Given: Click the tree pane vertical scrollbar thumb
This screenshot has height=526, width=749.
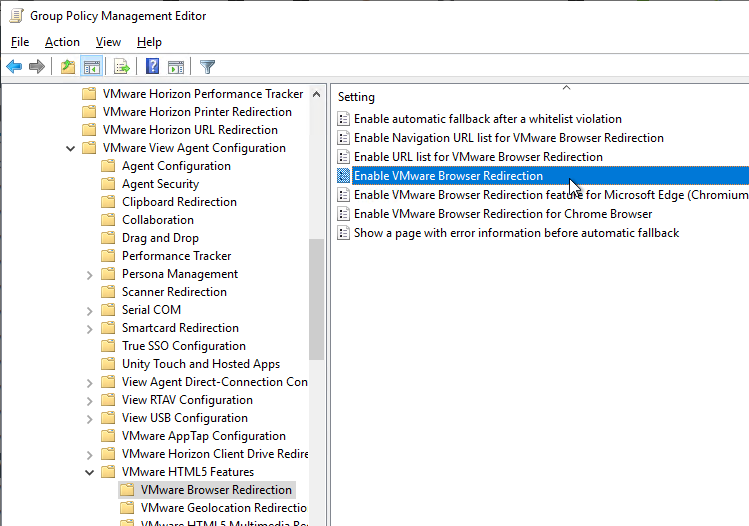Looking at the screenshot, I should pyautogui.click(x=316, y=299).
